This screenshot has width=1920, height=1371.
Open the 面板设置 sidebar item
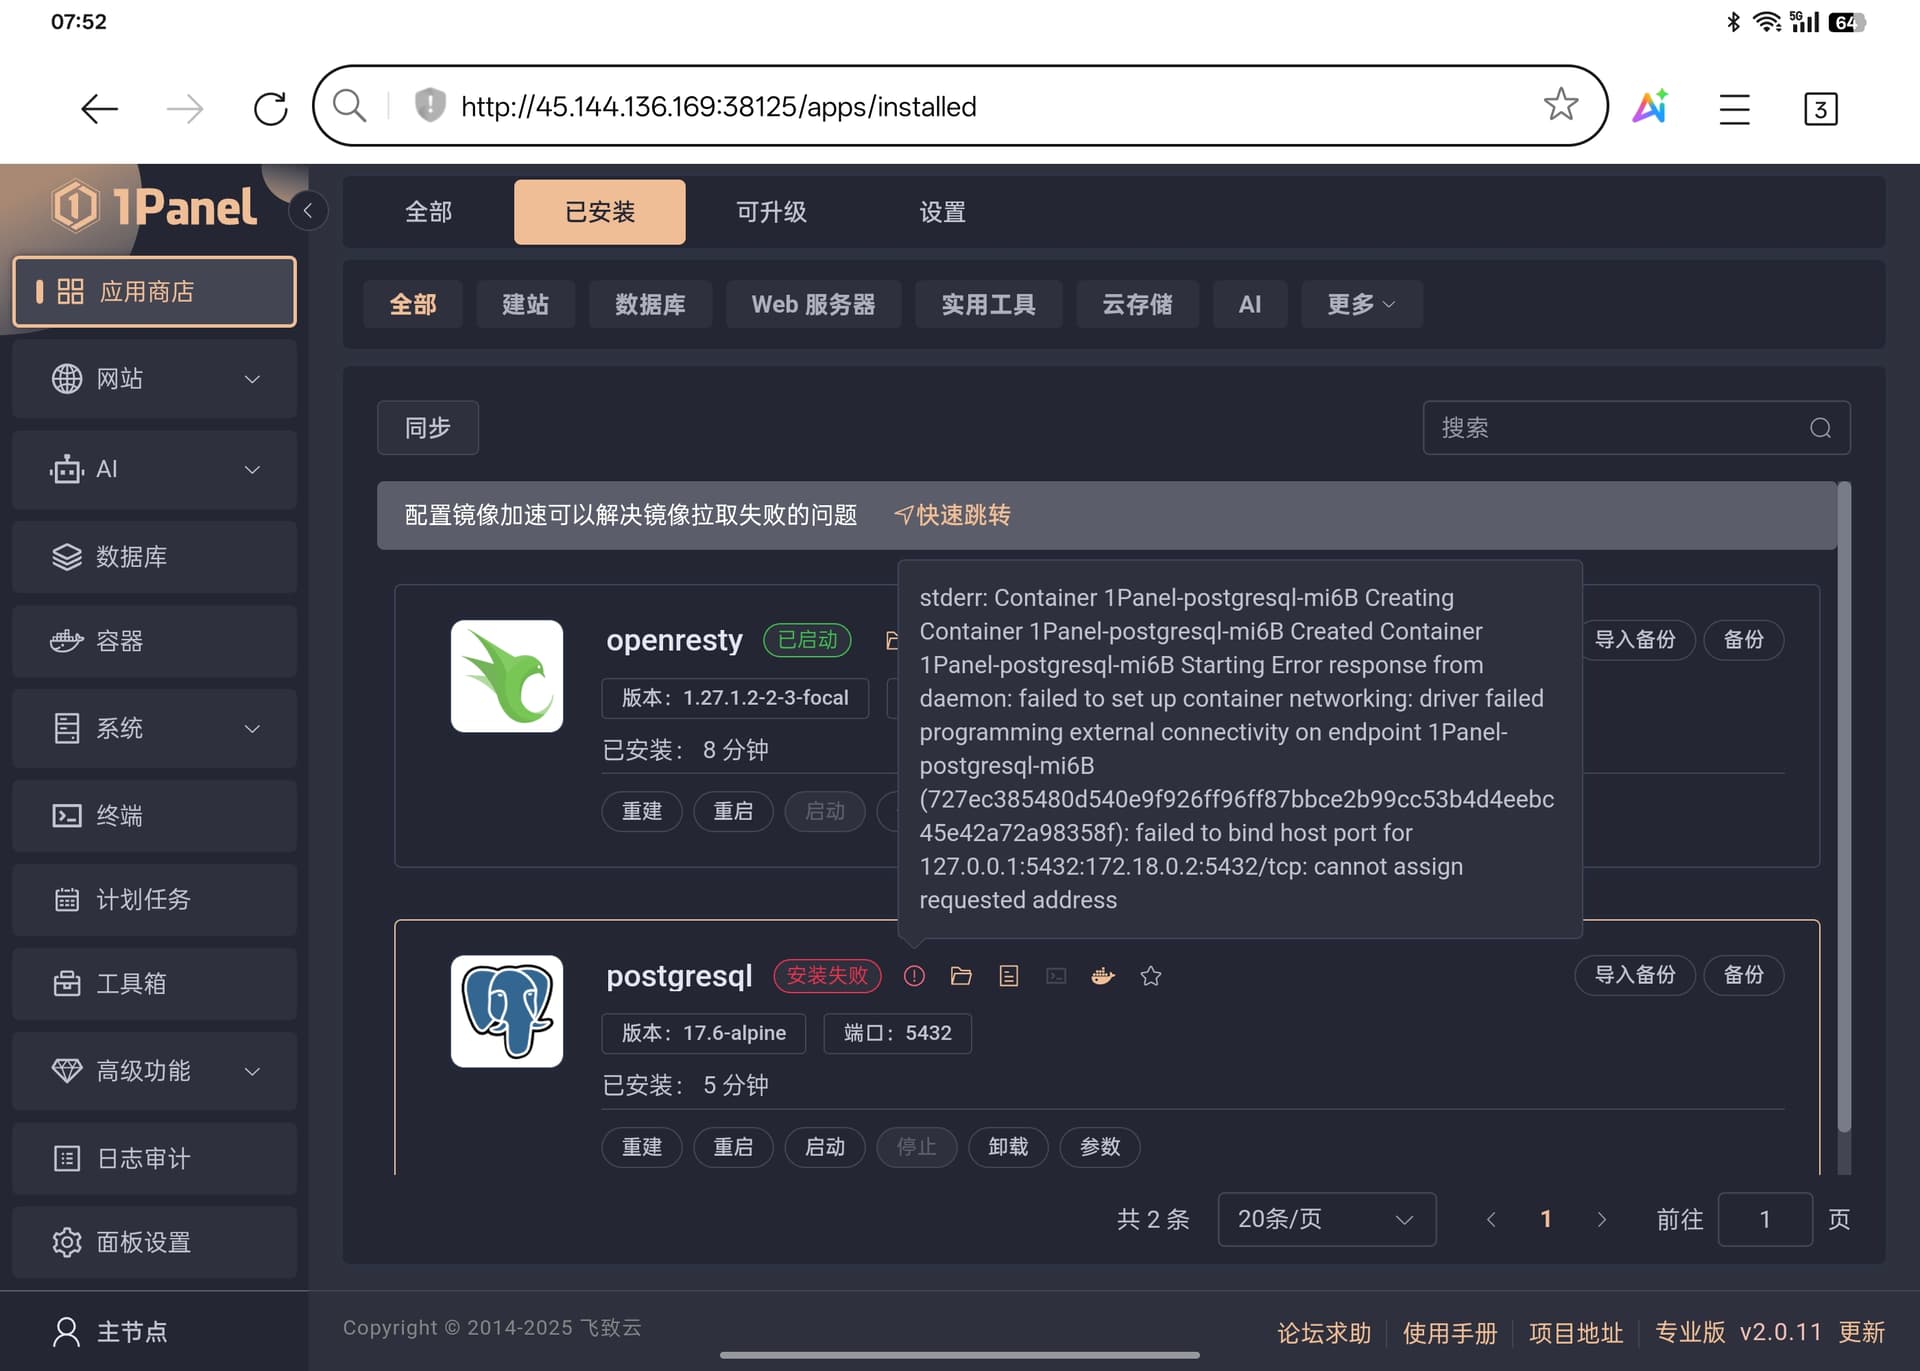coord(154,1243)
